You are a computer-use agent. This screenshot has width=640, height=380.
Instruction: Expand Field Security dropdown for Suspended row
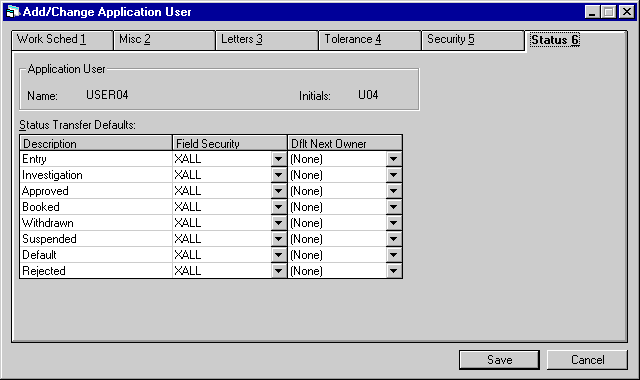click(279, 239)
